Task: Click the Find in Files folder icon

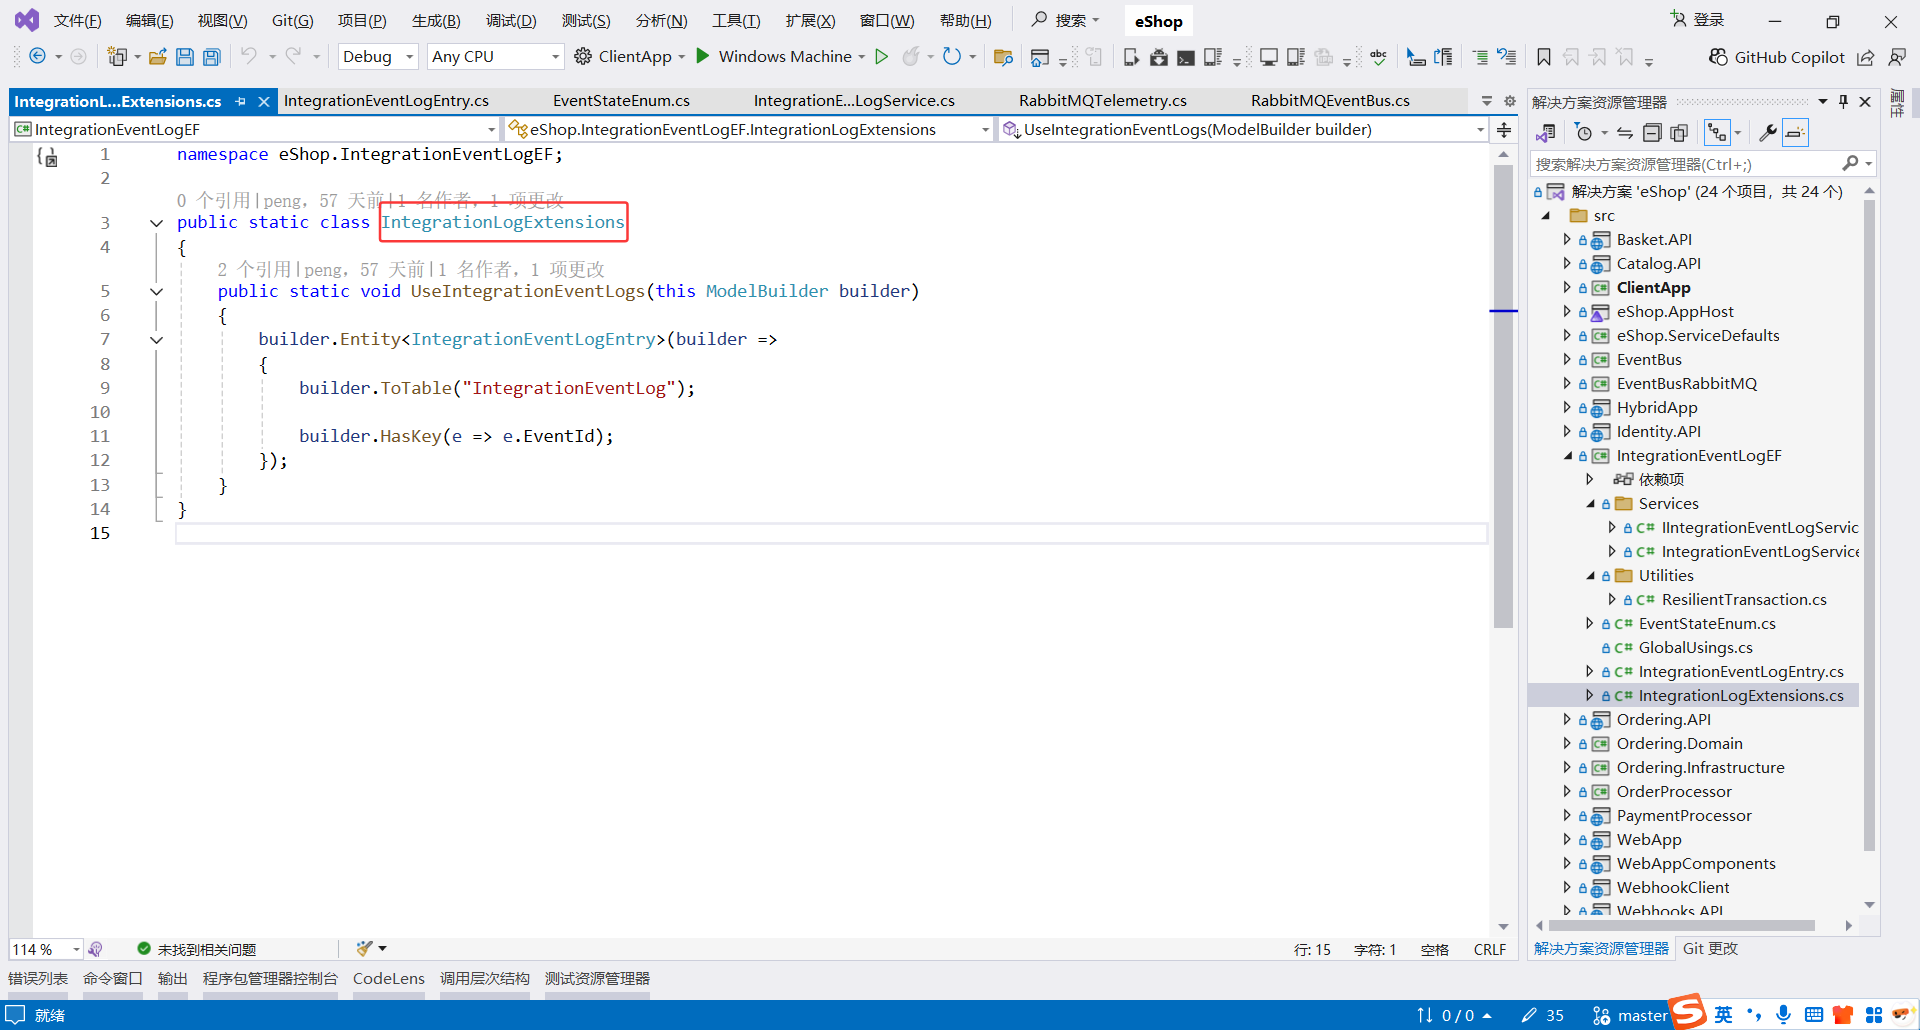Action: pos(1003,57)
